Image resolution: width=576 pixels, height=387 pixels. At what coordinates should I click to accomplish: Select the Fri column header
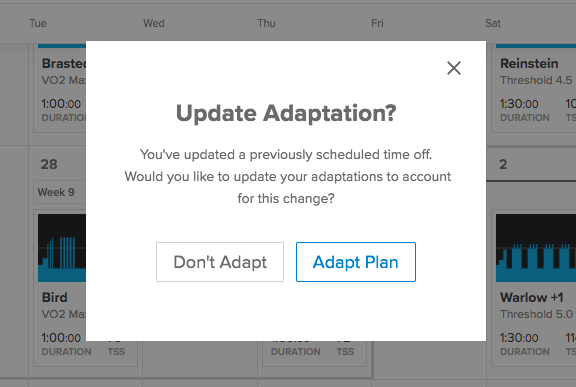[377, 23]
